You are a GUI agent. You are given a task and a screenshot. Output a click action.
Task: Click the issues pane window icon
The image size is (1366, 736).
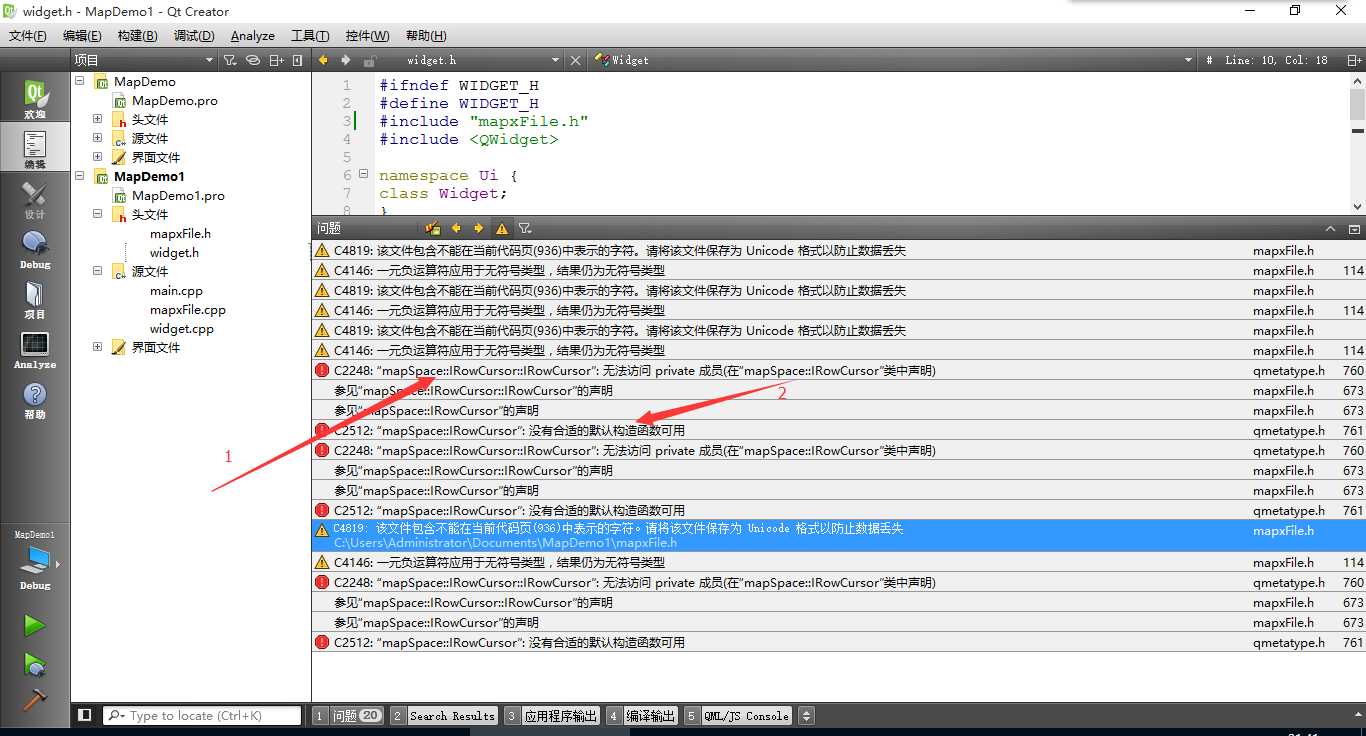[x=1354, y=228]
